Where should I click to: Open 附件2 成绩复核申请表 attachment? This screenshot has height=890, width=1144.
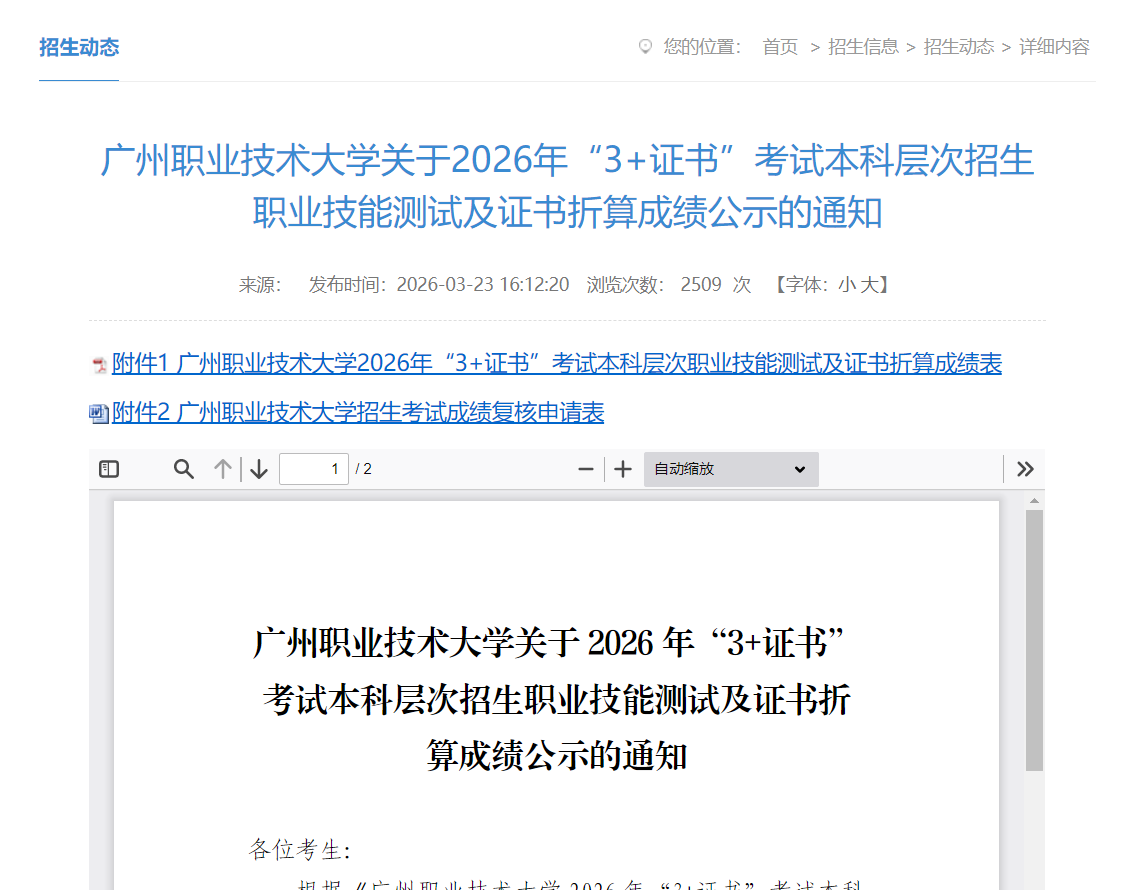pyautogui.click(x=355, y=413)
